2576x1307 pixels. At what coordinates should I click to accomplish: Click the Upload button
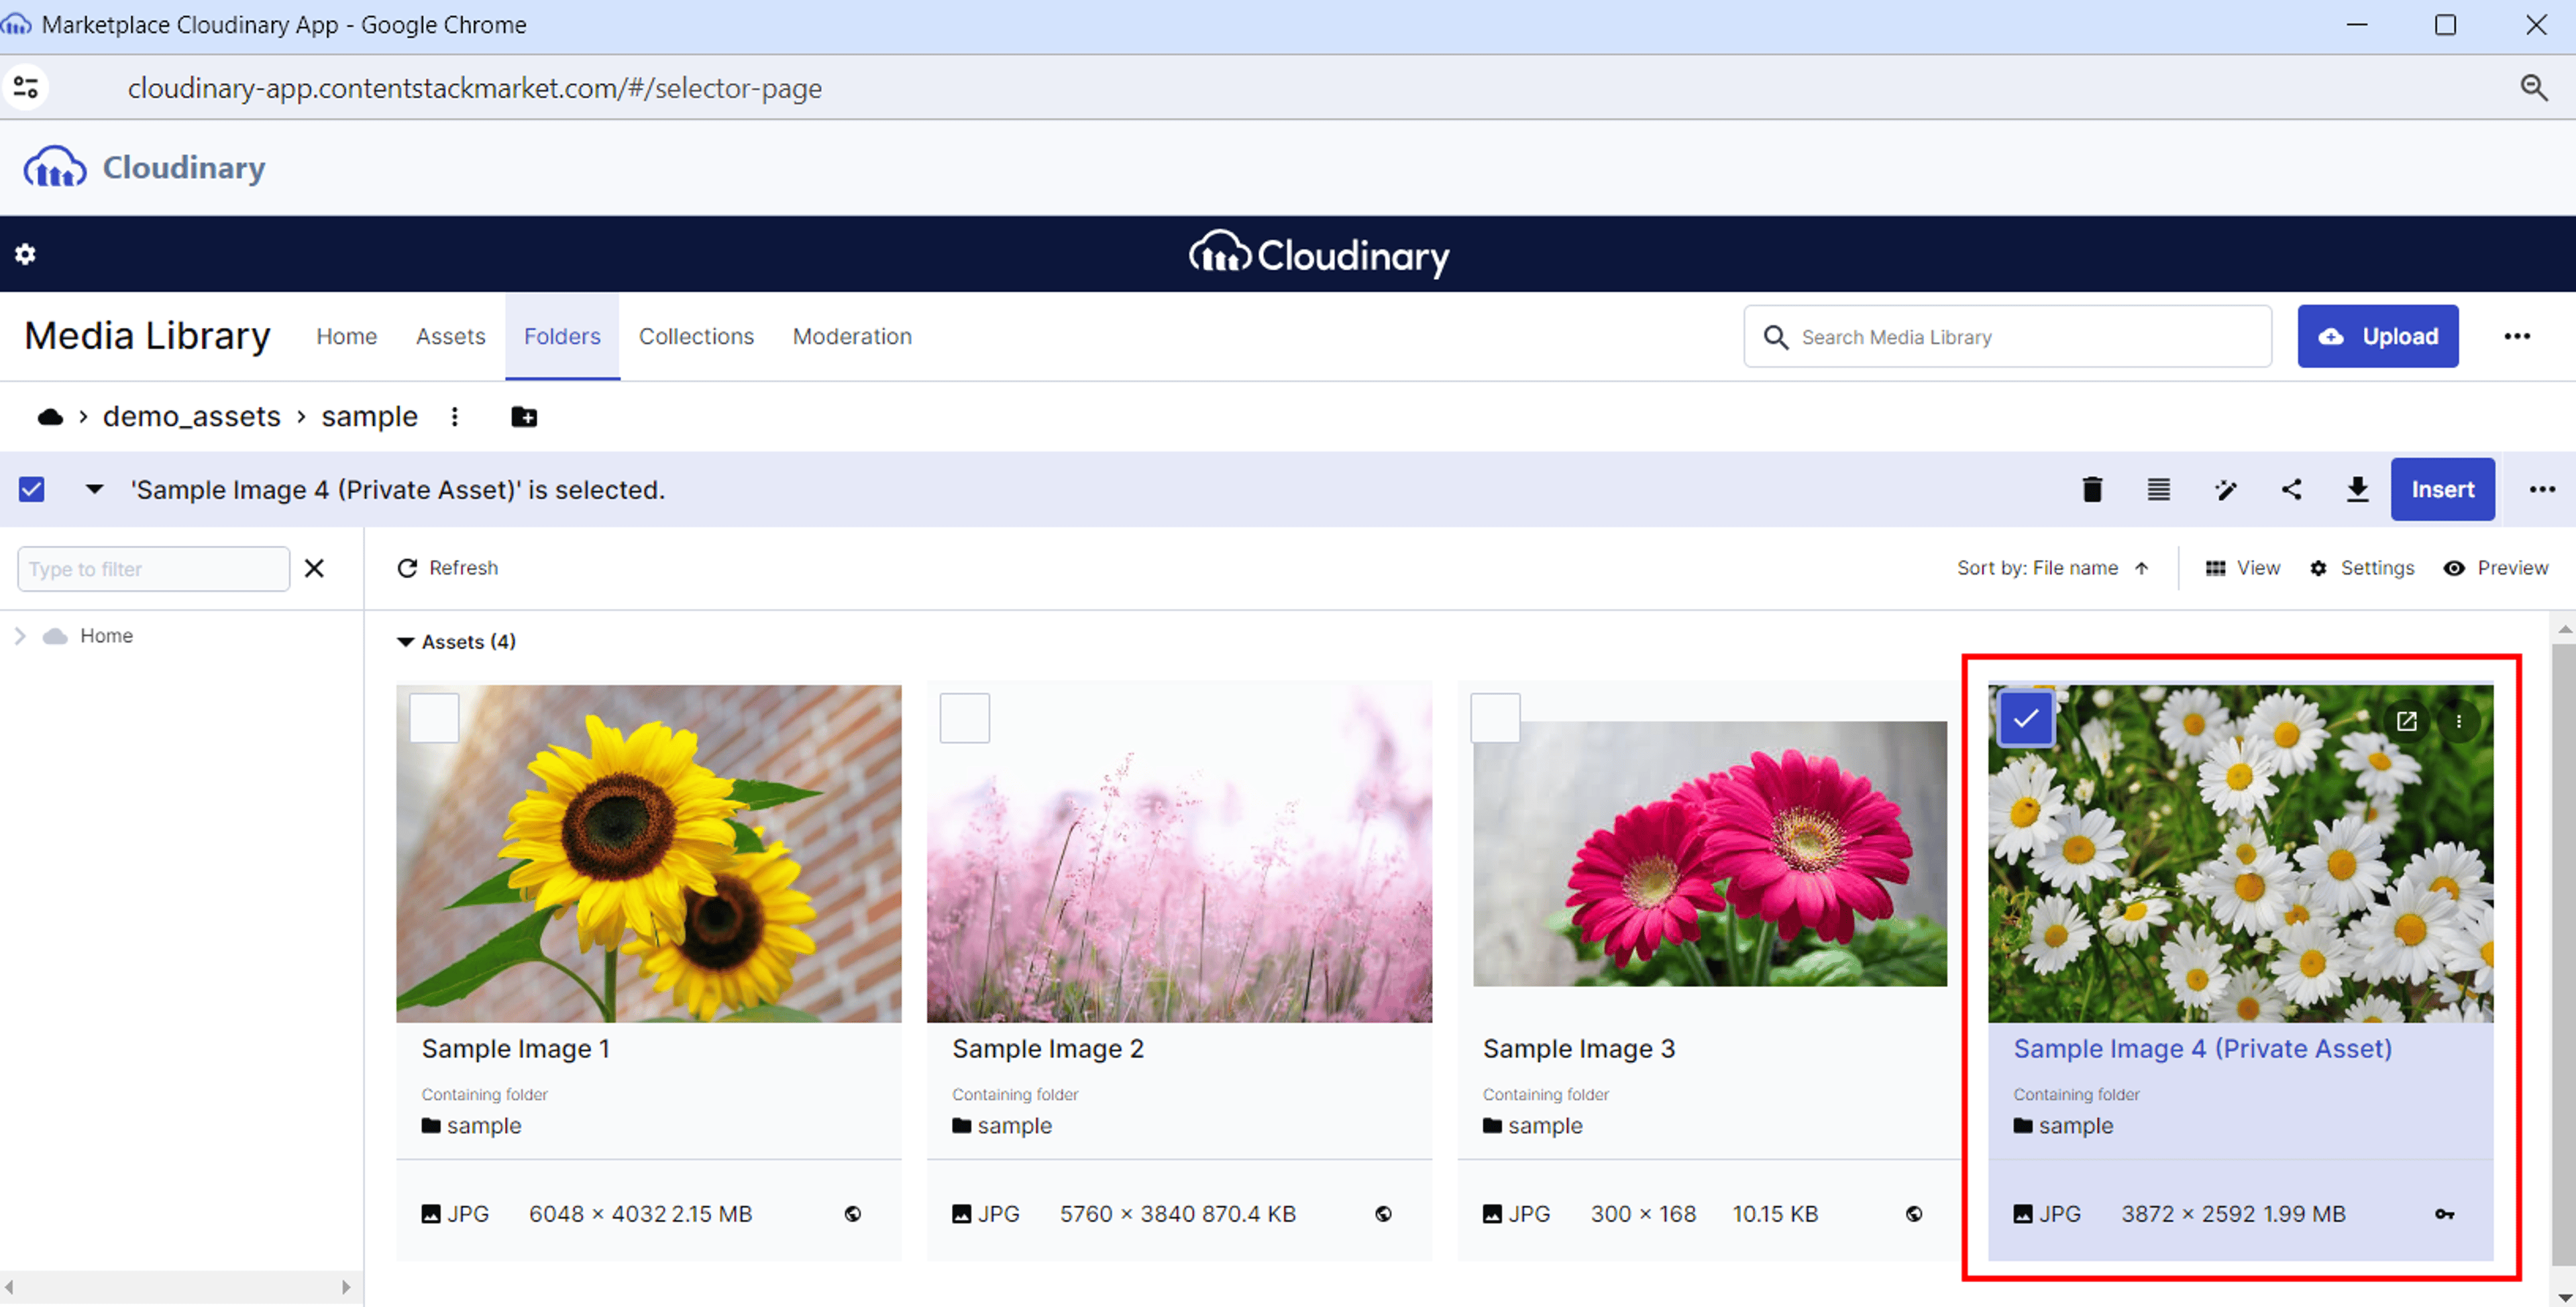tap(2378, 336)
